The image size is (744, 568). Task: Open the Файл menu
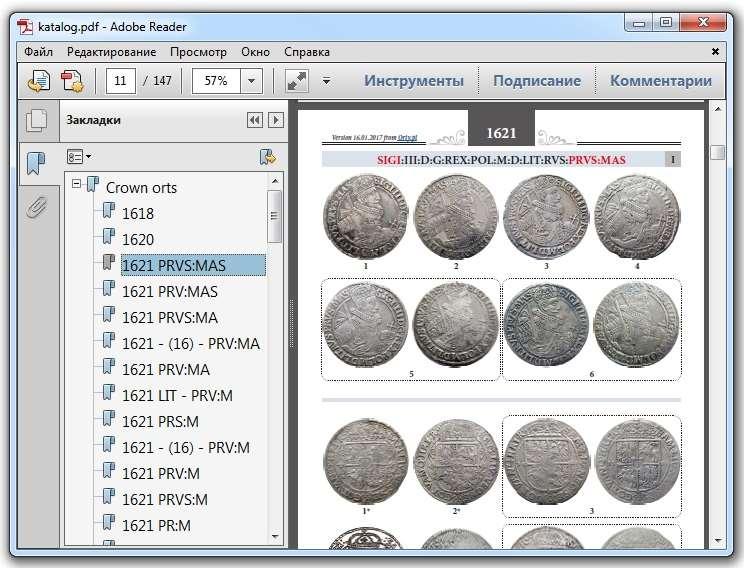click(38, 52)
